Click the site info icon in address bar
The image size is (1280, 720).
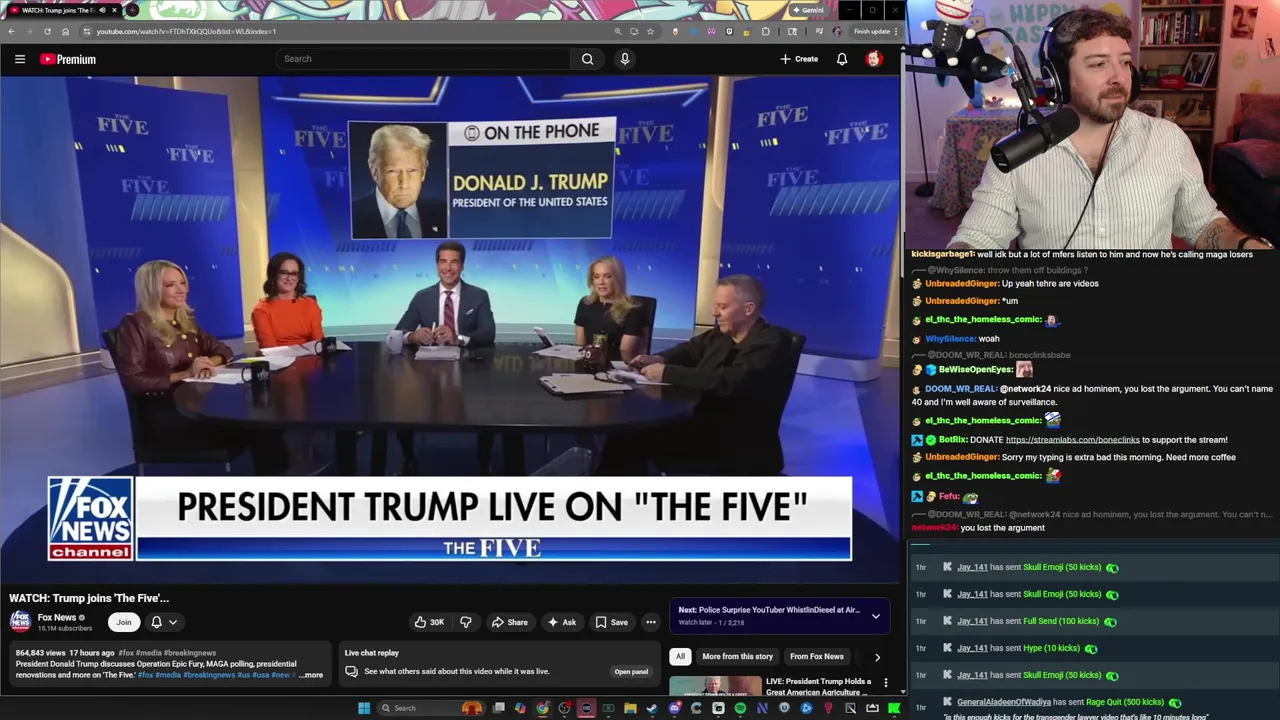coord(87,31)
